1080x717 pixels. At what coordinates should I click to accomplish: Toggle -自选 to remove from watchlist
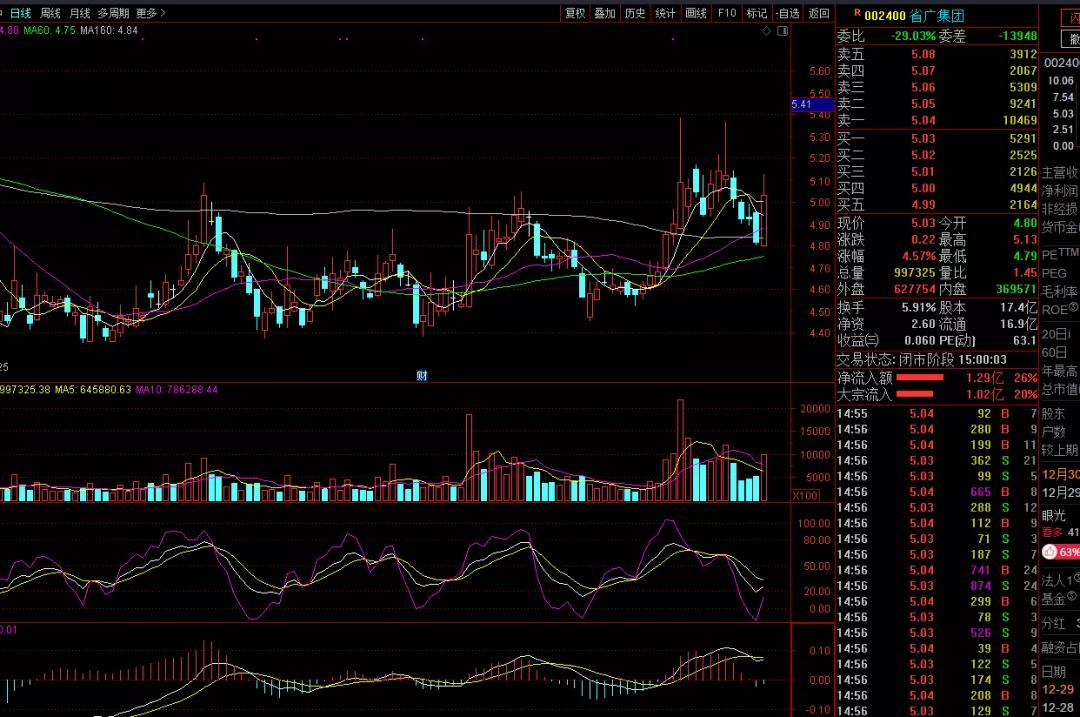788,13
